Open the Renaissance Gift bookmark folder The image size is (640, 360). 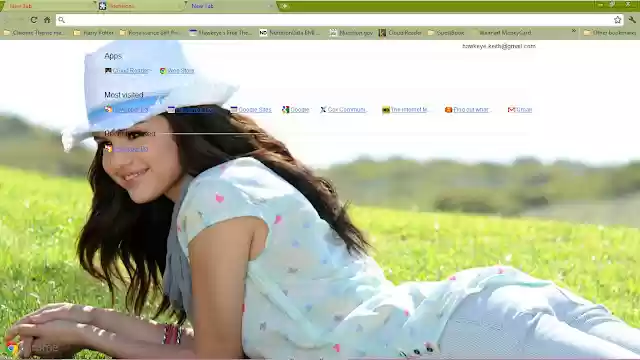click(150, 33)
